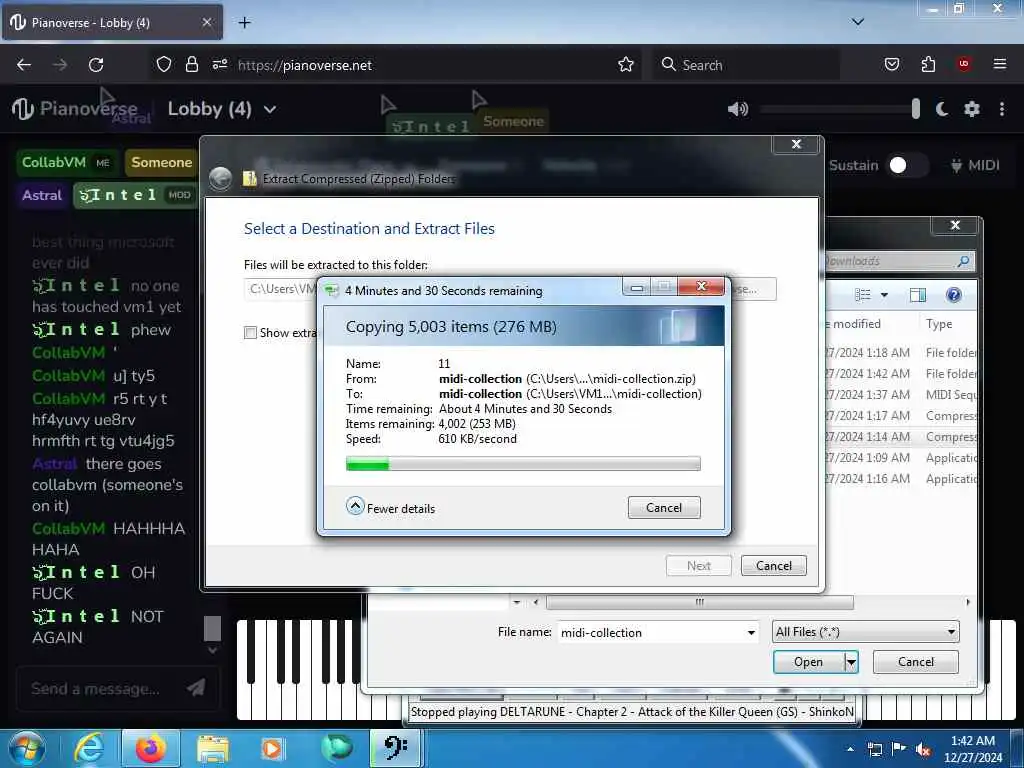This screenshot has height=768, width=1024.
Task: Select the Pianoverse - Lobby (4) tab
Action: click(112, 22)
